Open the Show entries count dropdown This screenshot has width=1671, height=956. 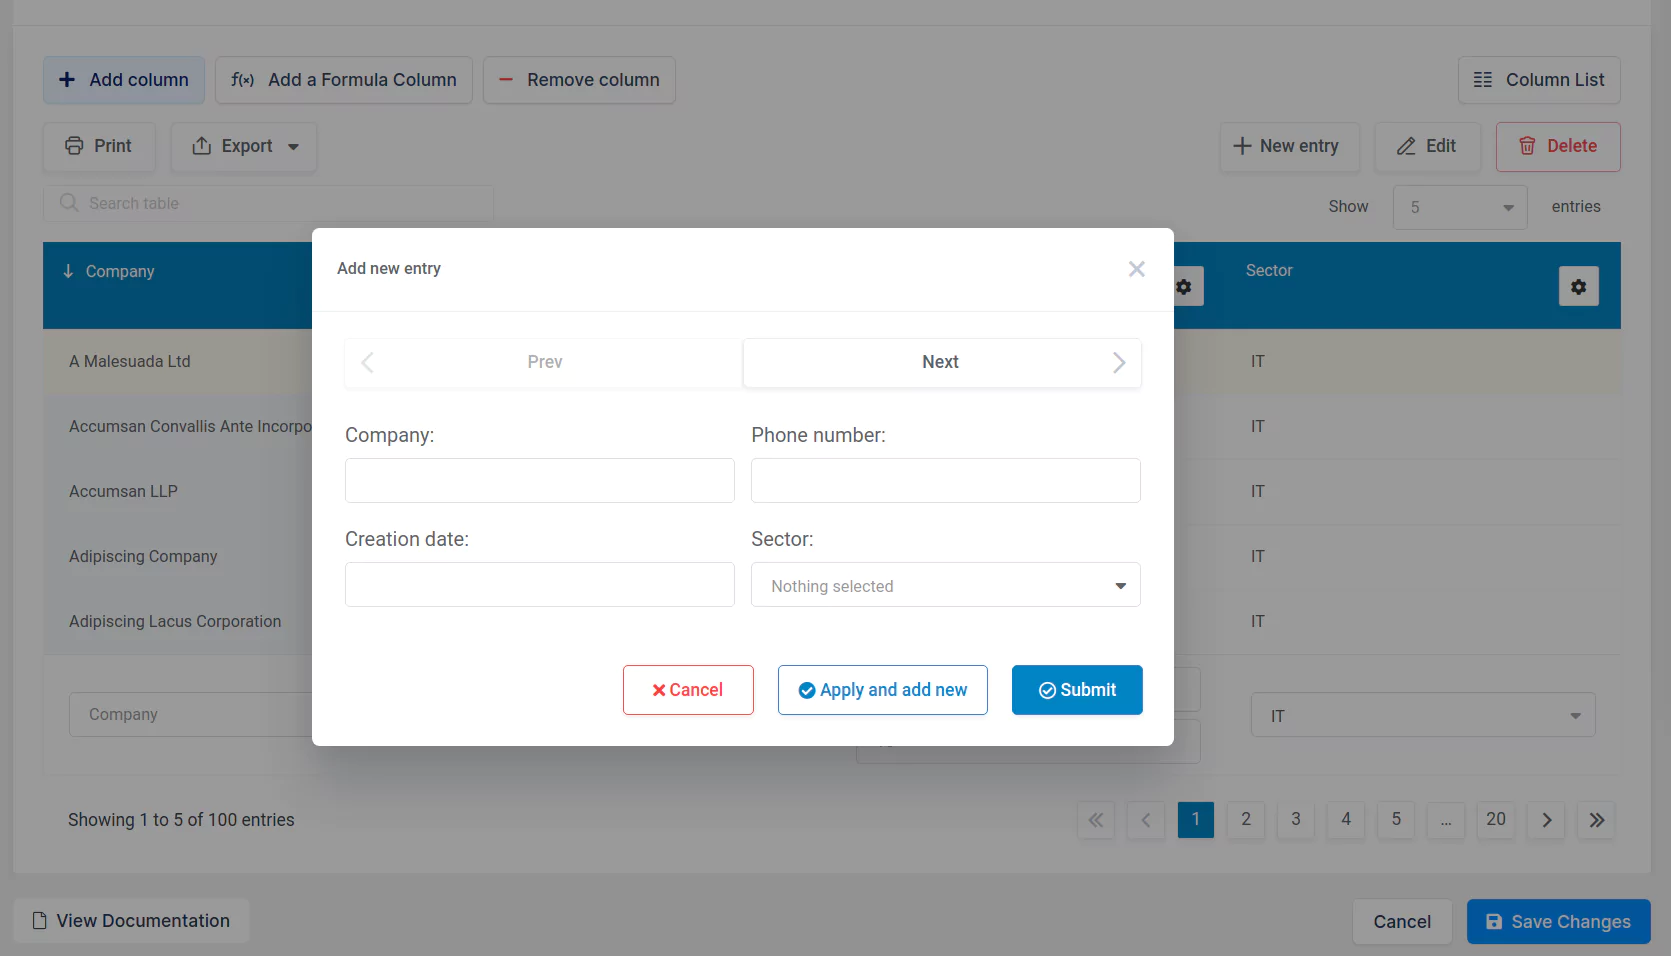[1460, 207]
